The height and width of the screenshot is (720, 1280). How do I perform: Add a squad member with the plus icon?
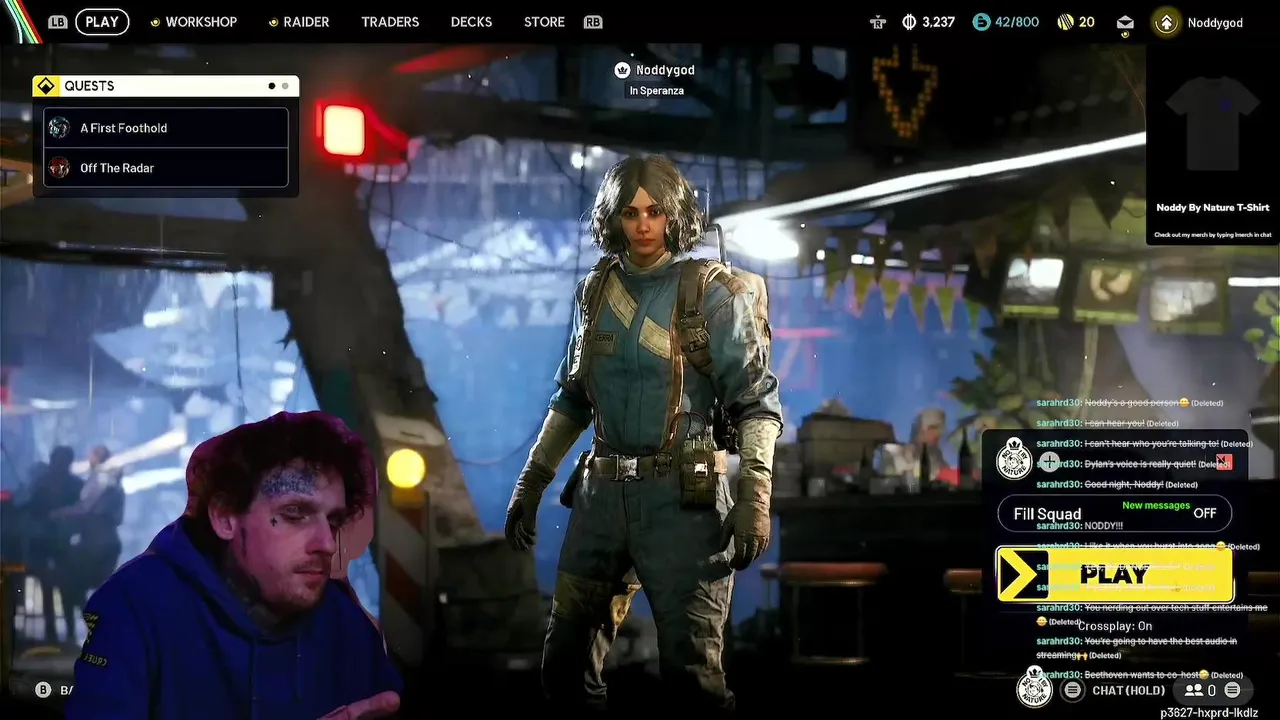pos(1049,462)
